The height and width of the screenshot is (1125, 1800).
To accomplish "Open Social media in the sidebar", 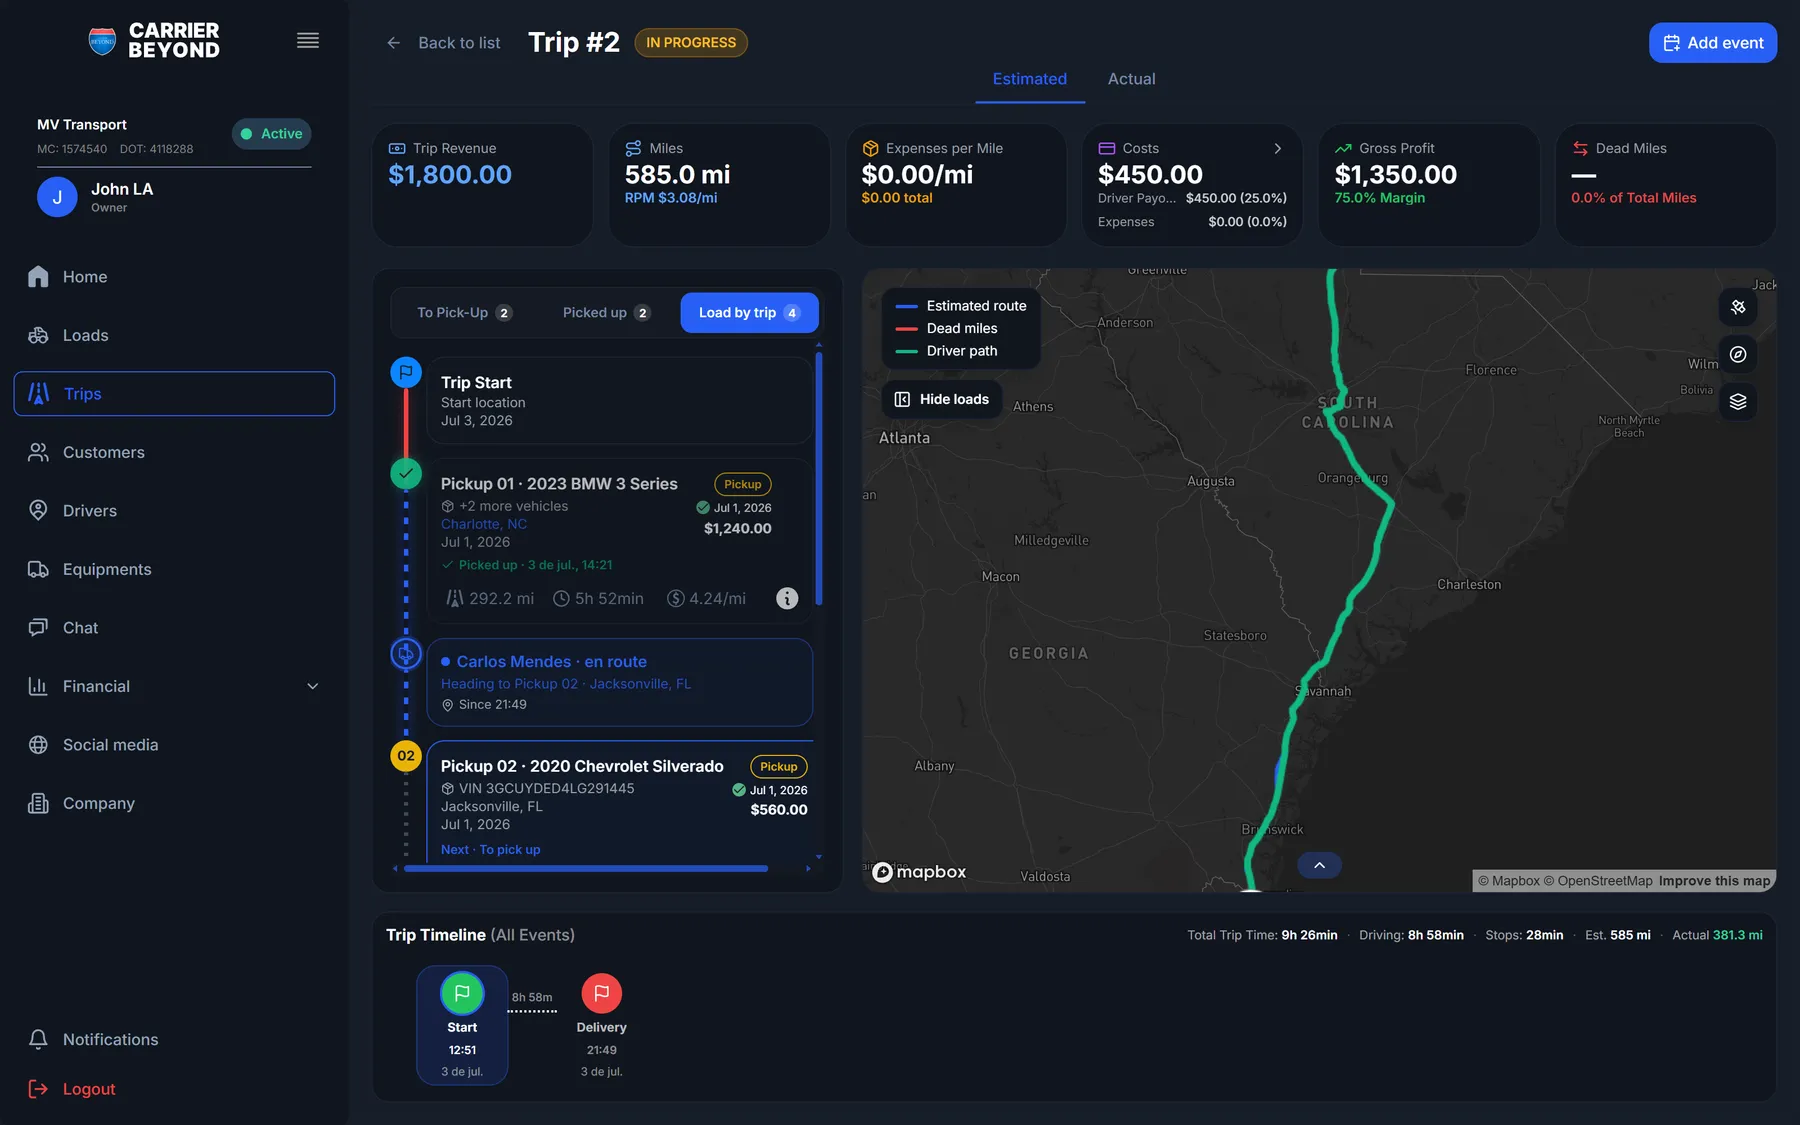I will point(174,745).
